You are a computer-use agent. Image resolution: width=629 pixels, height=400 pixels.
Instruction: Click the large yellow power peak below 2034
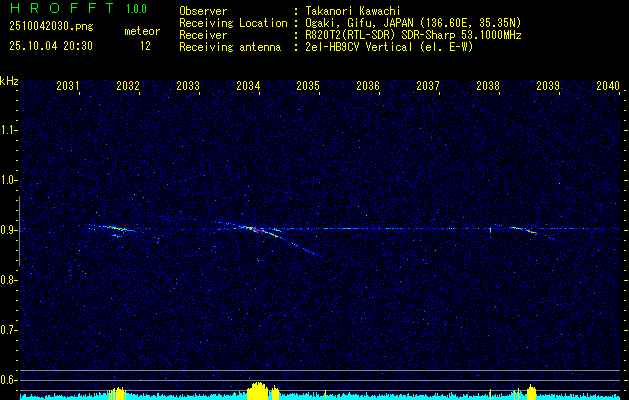(258, 390)
